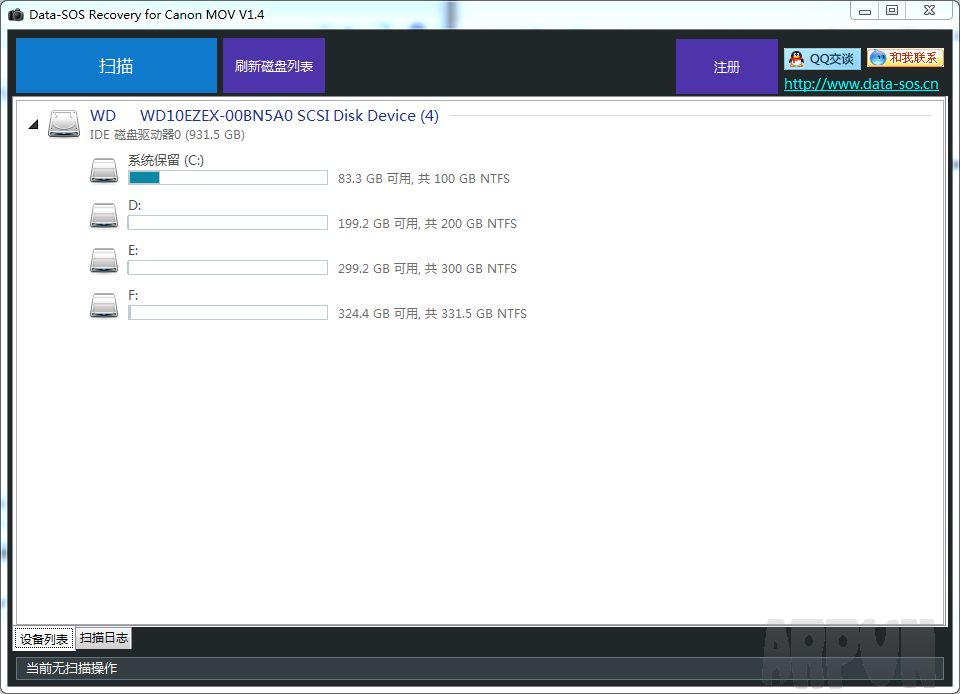This screenshot has height=694, width=960.
Task: Click the 'E:' drive letter label
Action: coord(133,250)
